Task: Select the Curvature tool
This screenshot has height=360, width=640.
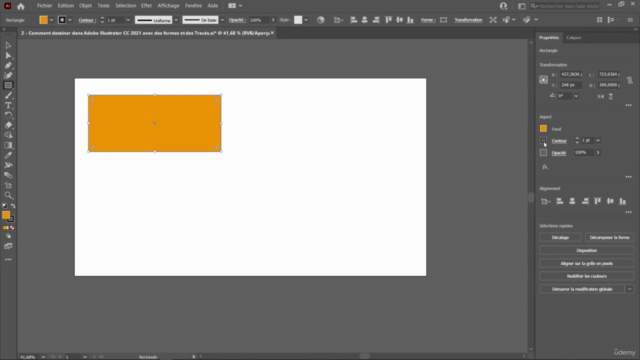Action: [8, 75]
